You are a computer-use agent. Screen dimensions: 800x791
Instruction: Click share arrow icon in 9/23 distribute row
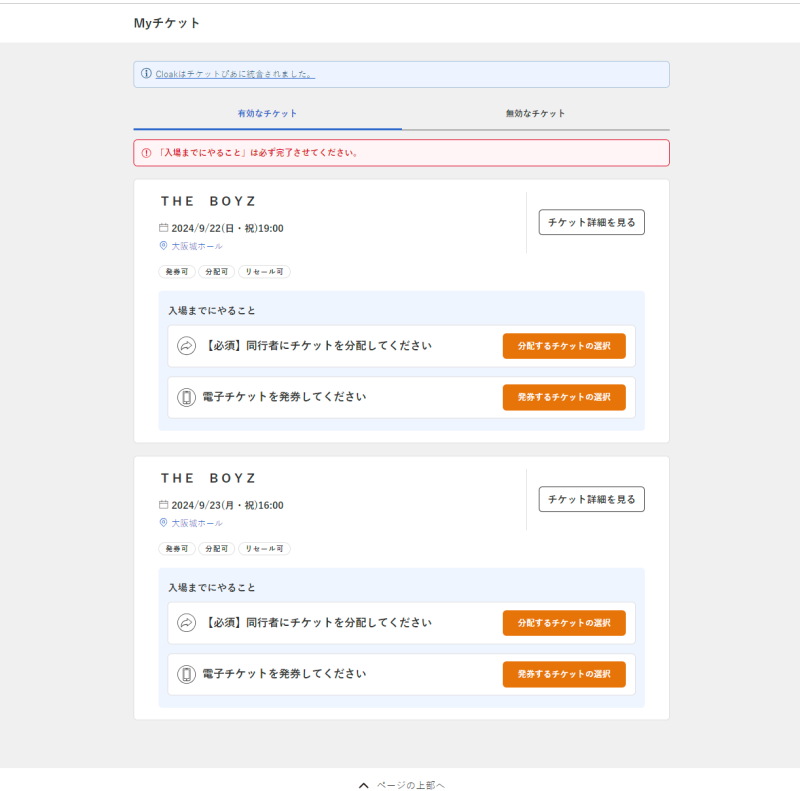tap(186, 623)
